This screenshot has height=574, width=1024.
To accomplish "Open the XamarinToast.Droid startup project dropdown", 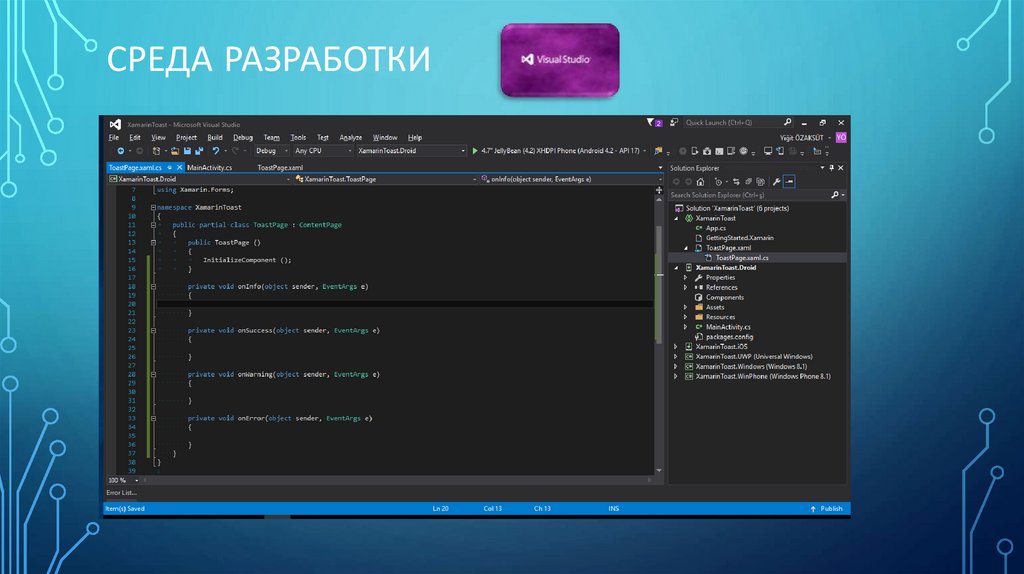I will (x=411, y=151).
